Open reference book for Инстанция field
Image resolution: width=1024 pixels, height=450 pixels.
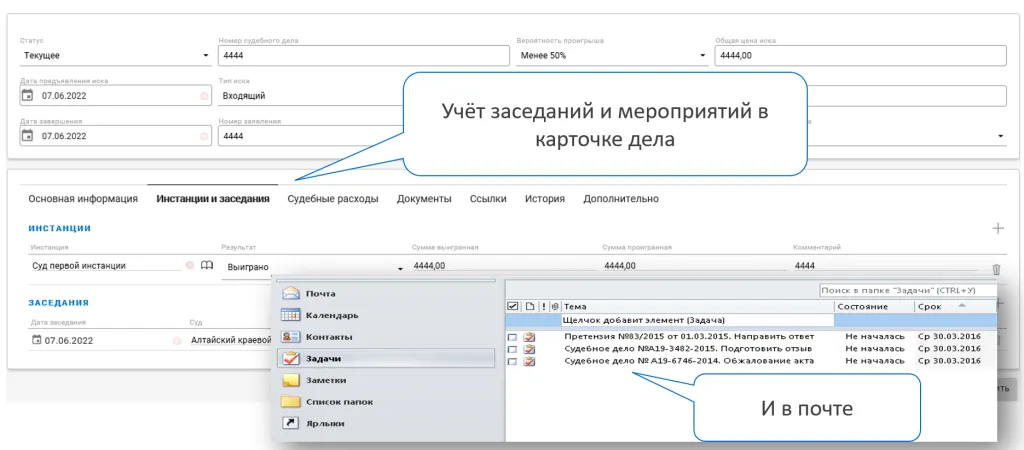[x=206, y=266]
